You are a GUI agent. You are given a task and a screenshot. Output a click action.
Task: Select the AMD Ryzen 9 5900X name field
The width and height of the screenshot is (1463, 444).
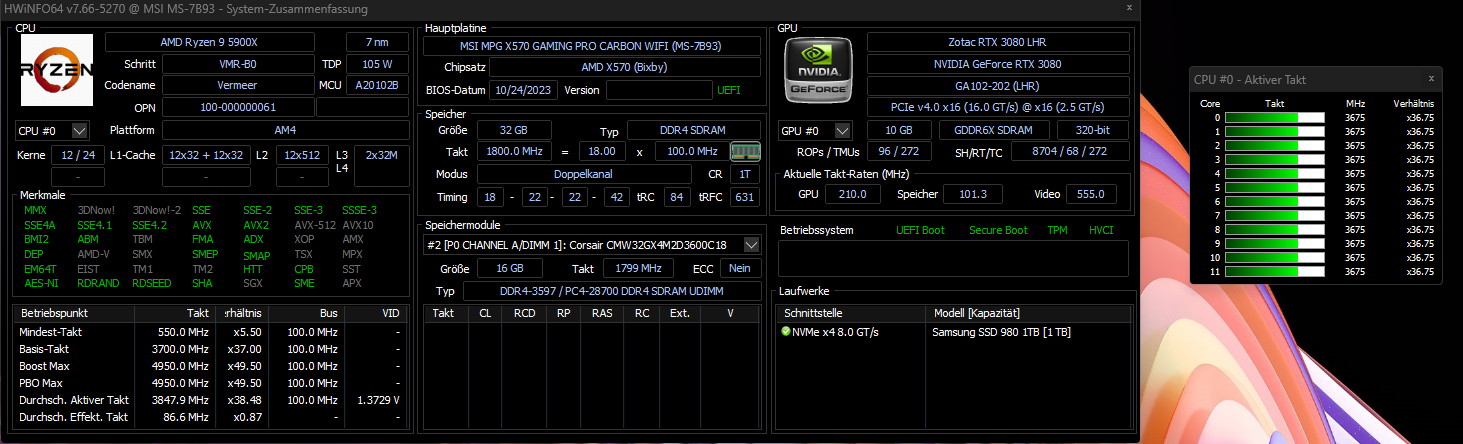coord(209,42)
